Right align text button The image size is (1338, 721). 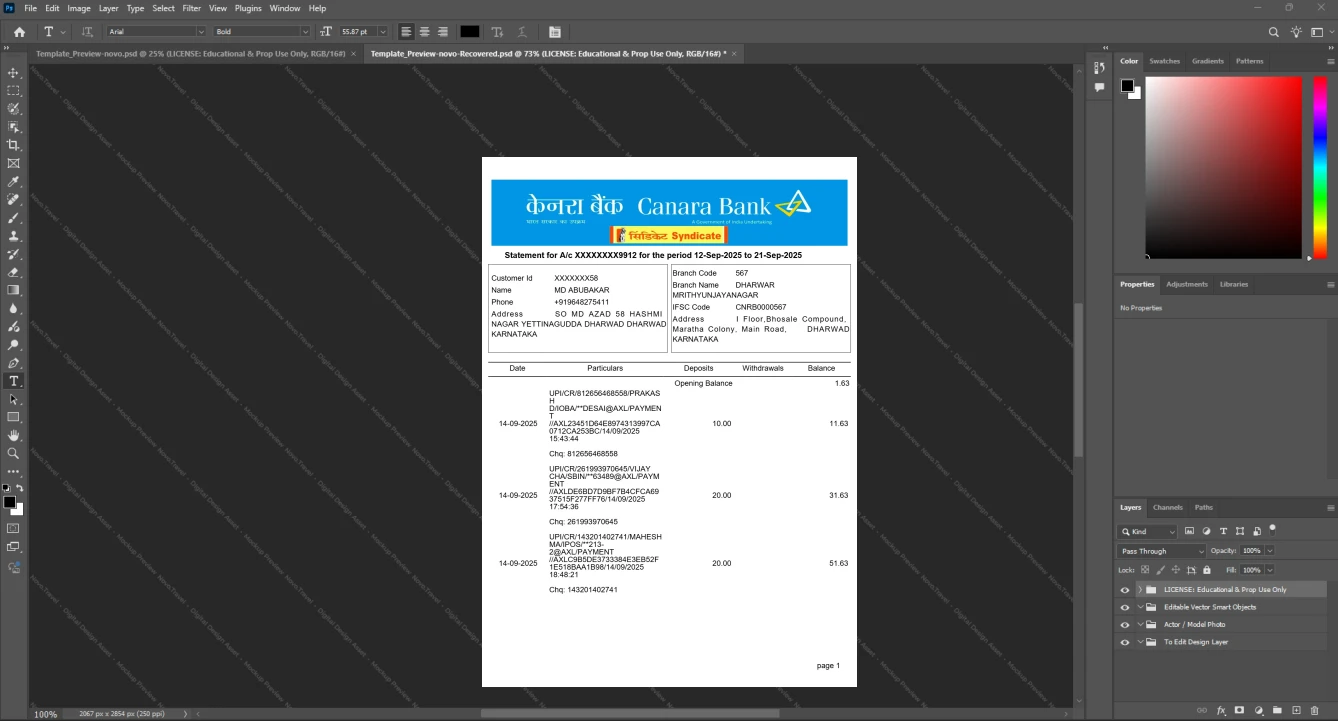tap(442, 32)
